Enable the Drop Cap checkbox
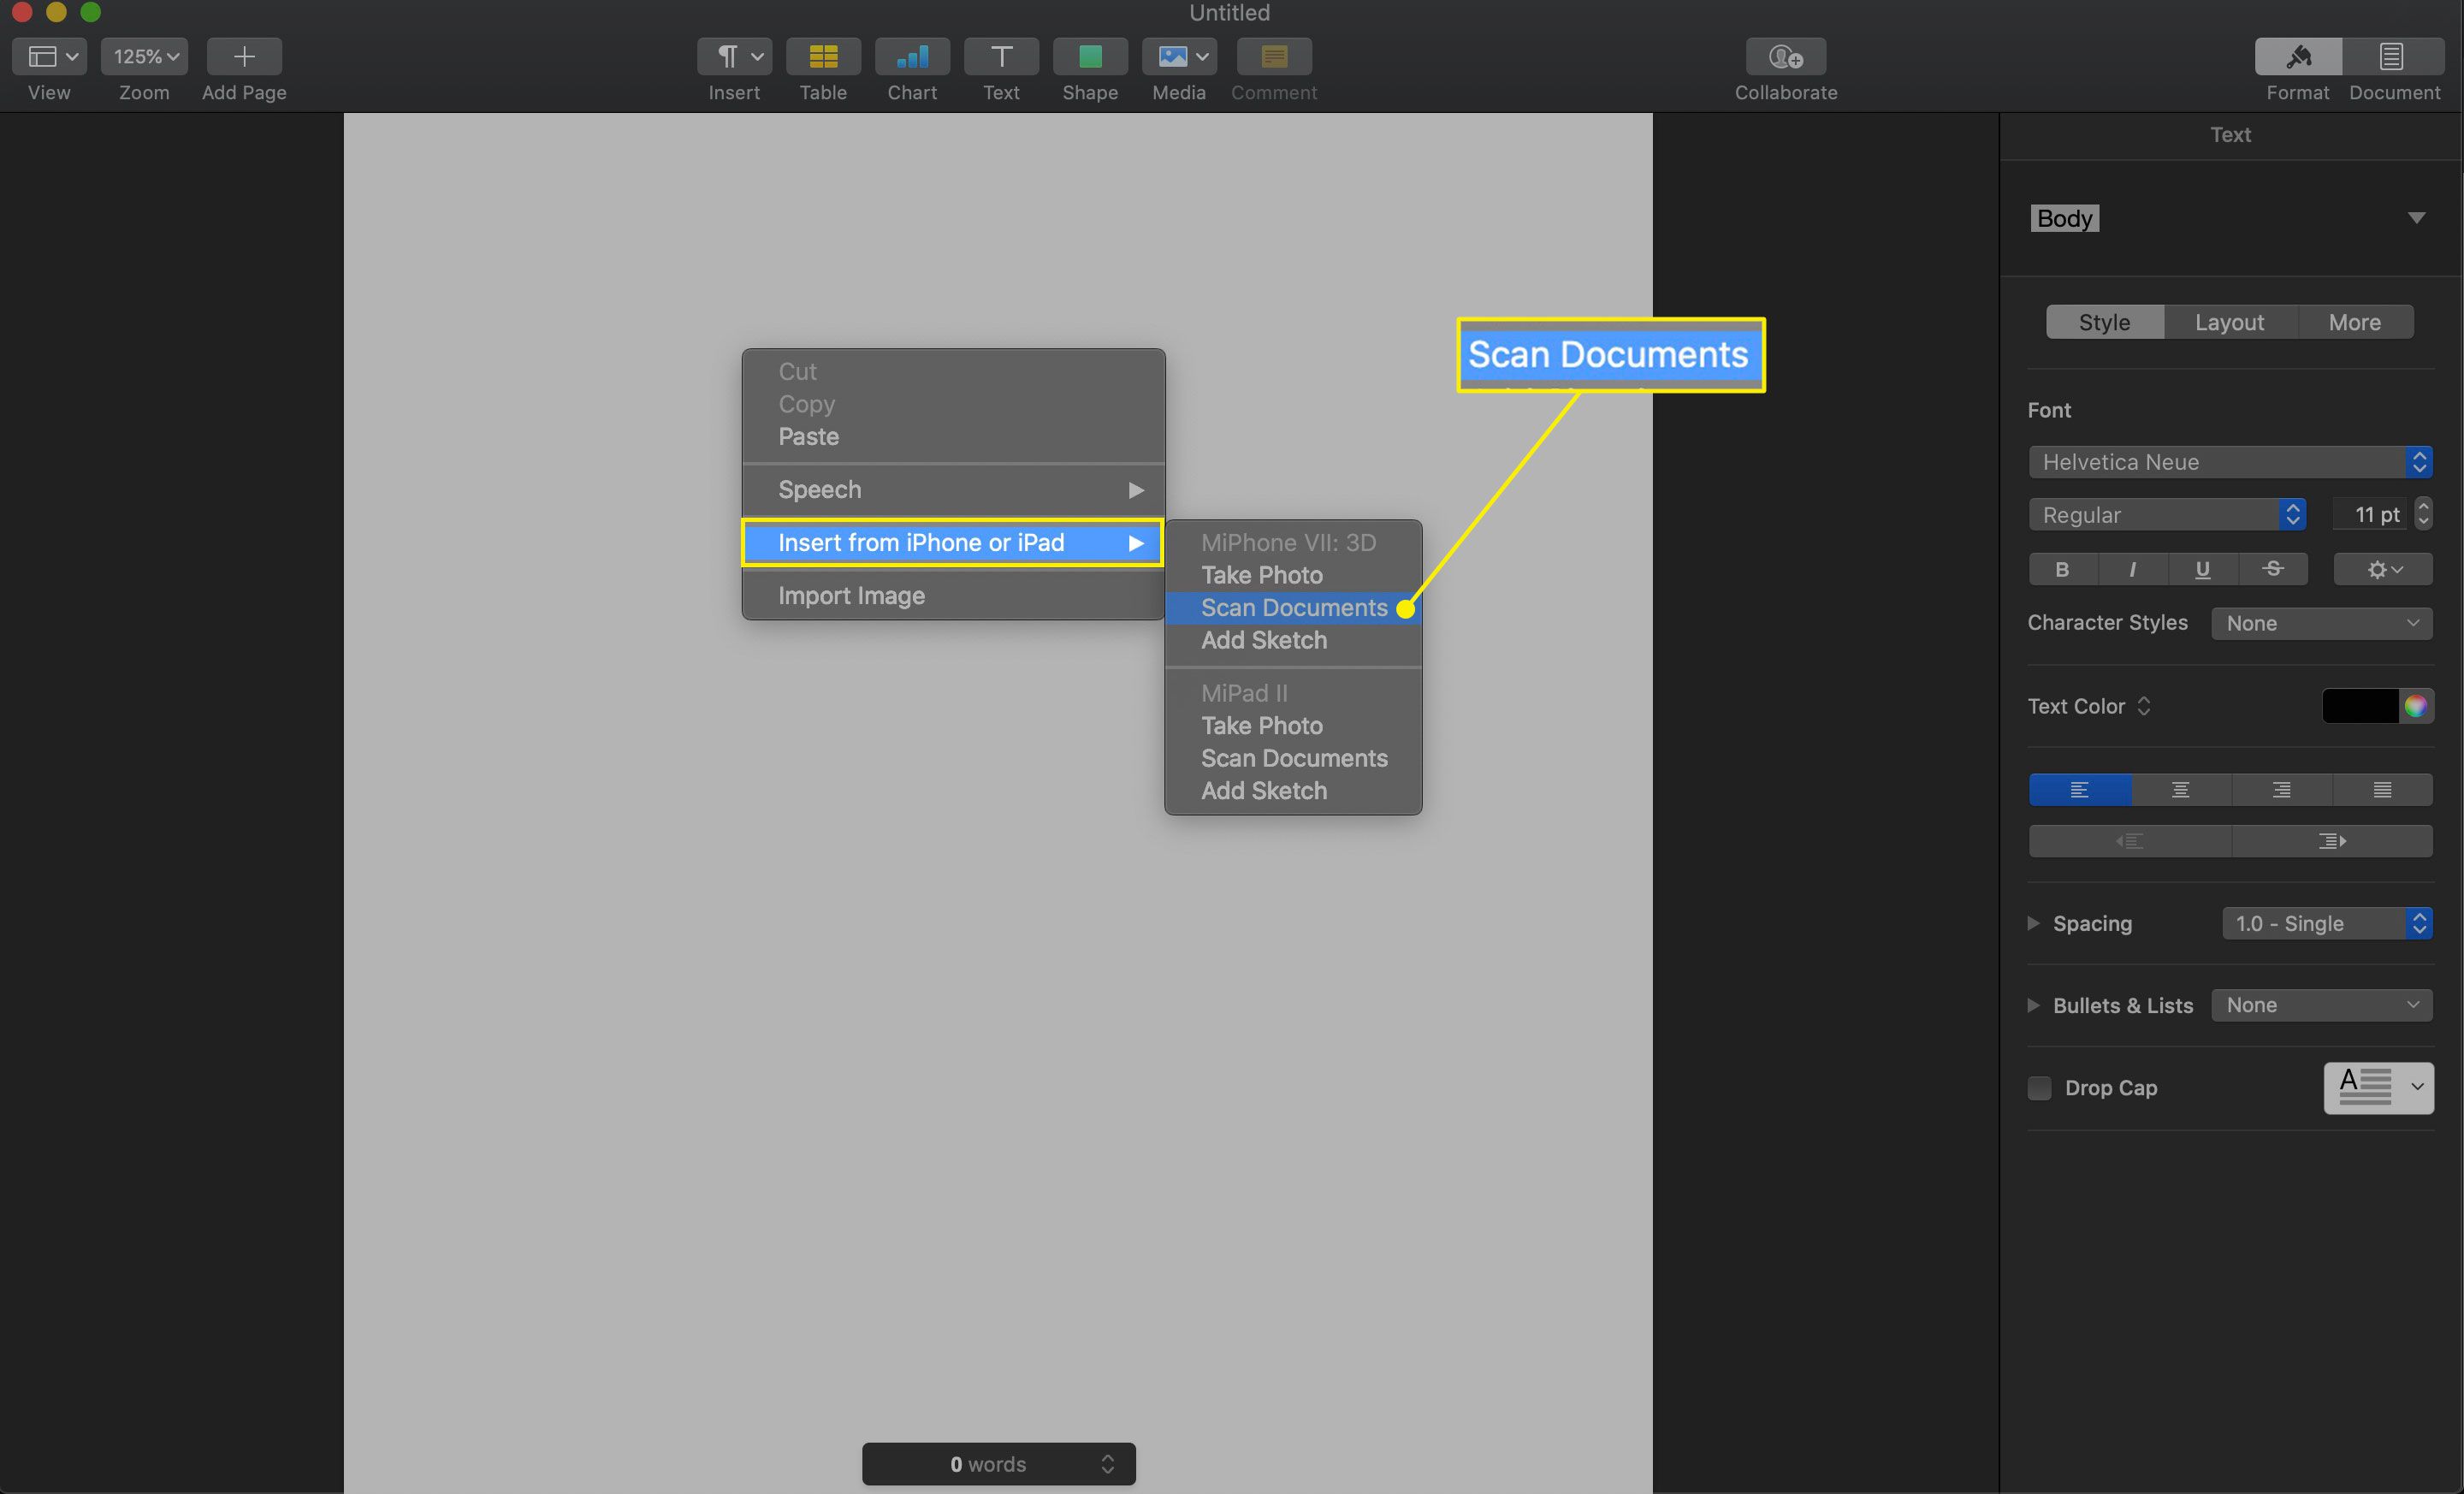2464x1494 pixels. [2039, 1087]
